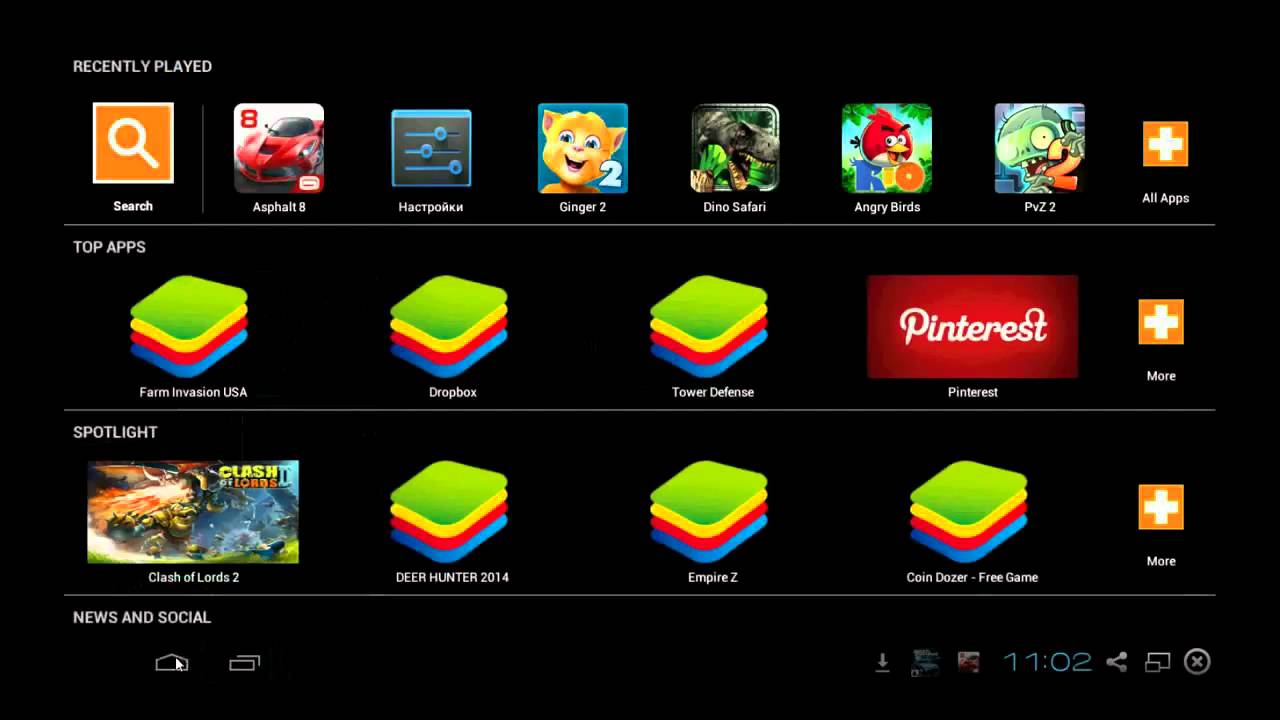The width and height of the screenshot is (1280, 720).
Task: Click the RECENTLY PLAYED section heading
Action: click(x=142, y=66)
